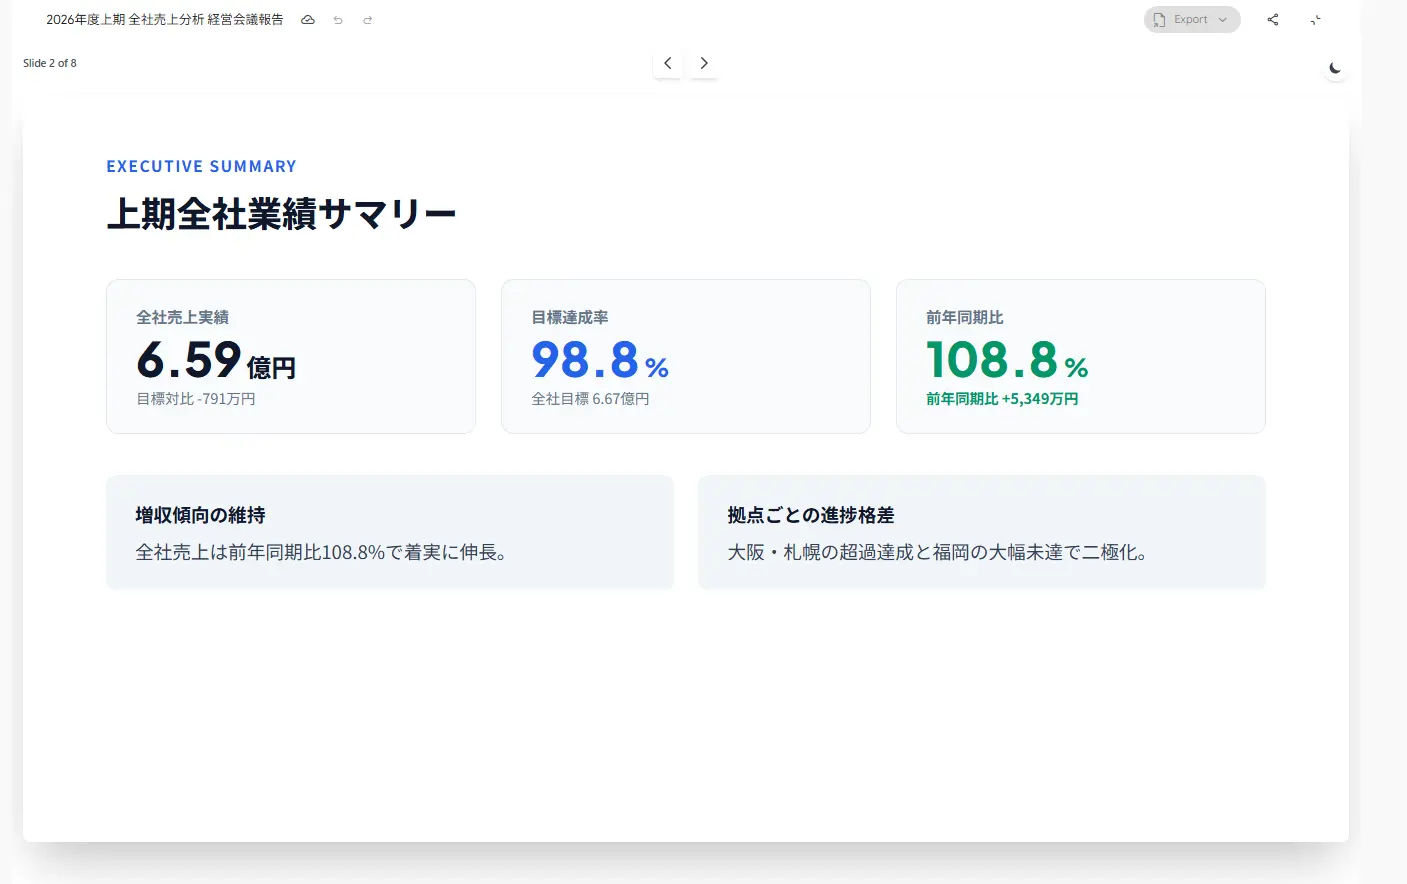Click the 前年同期比 card label
Screen dimensions: 1407x884
[x=965, y=317]
